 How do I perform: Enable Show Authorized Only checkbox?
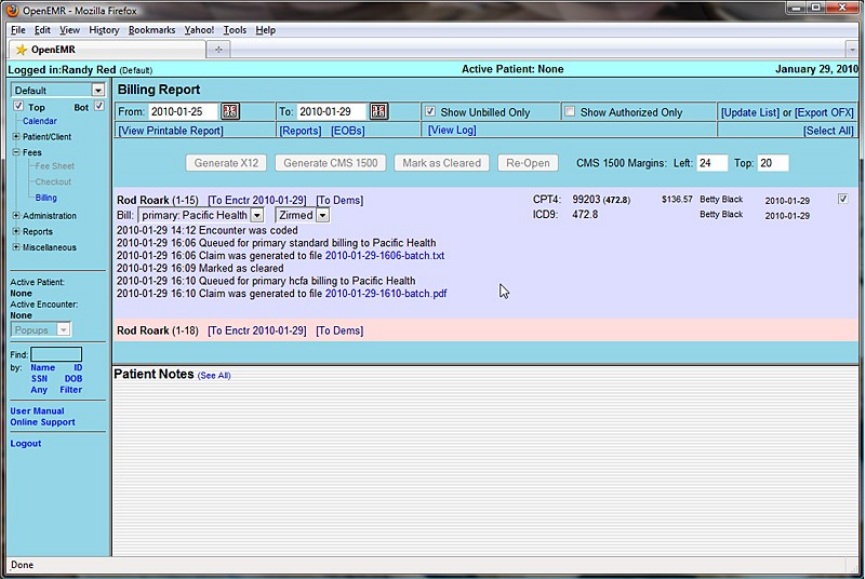coord(570,111)
